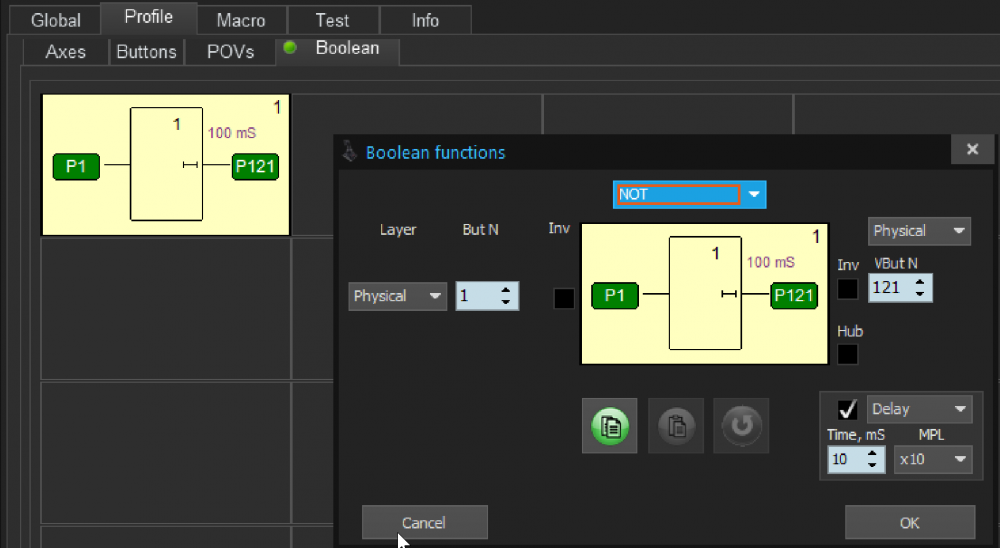Open the Buttons sub-tab
The image size is (1000, 548).
click(146, 52)
